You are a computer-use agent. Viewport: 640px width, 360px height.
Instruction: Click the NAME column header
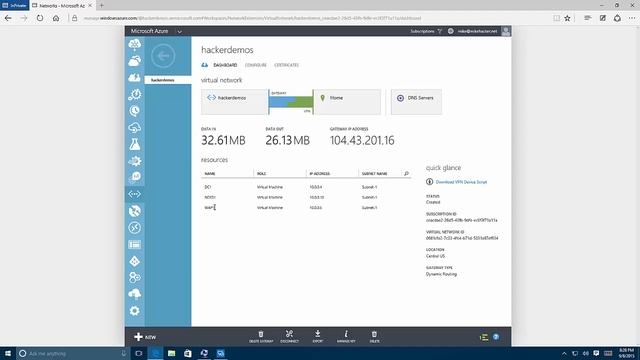[x=210, y=174]
